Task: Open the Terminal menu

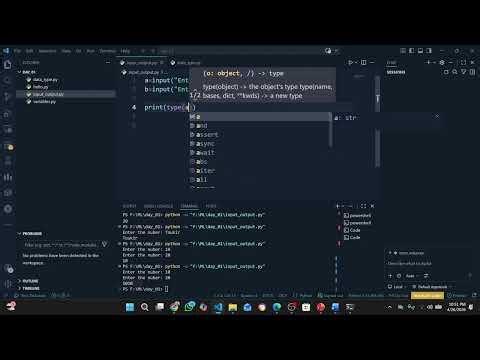Action: 107,51
